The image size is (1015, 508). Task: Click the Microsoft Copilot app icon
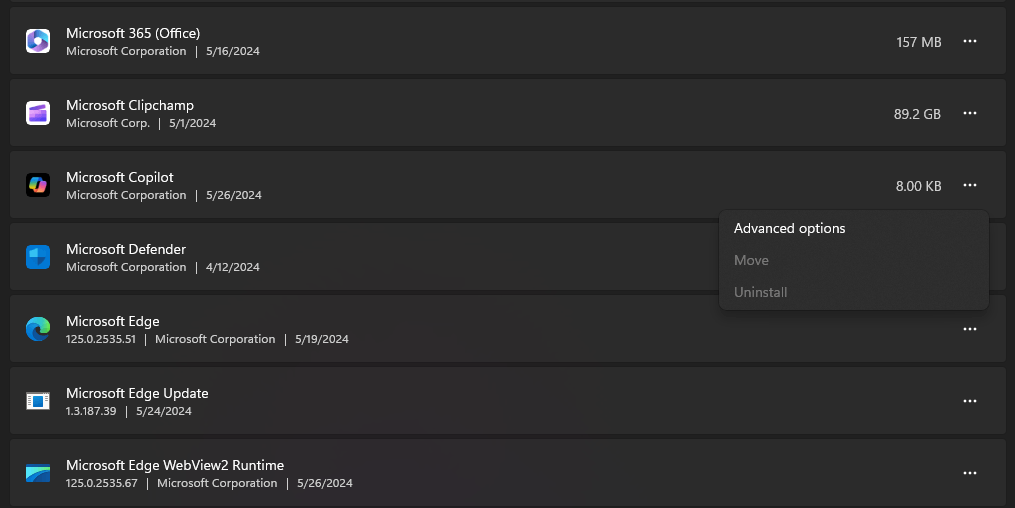tap(38, 185)
